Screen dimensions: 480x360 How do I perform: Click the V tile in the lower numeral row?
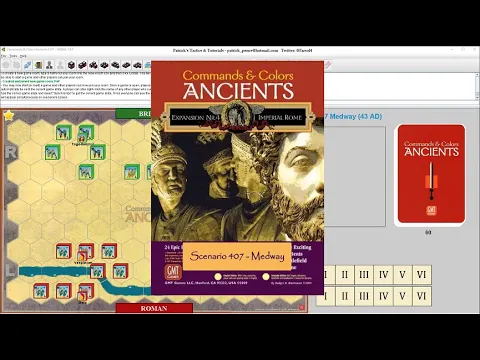click(402, 296)
